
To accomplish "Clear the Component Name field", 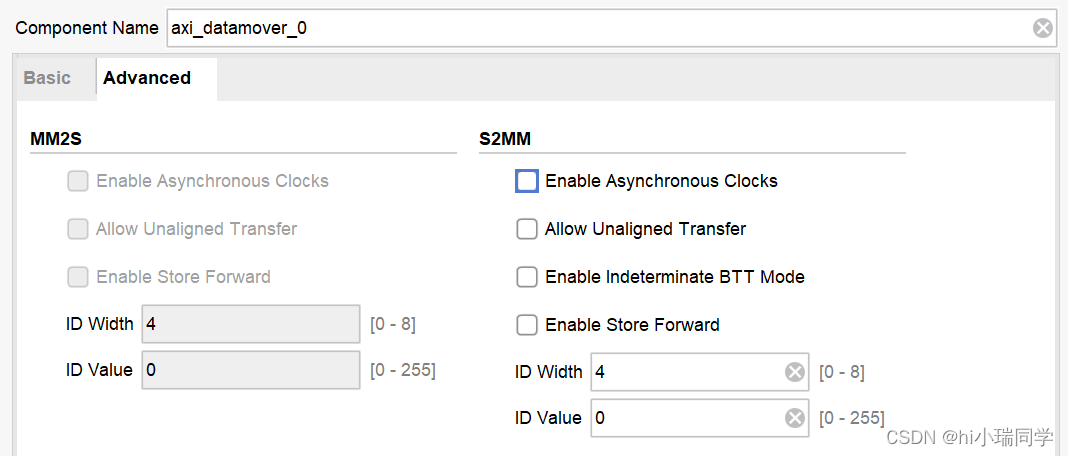I will tap(1043, 28).
